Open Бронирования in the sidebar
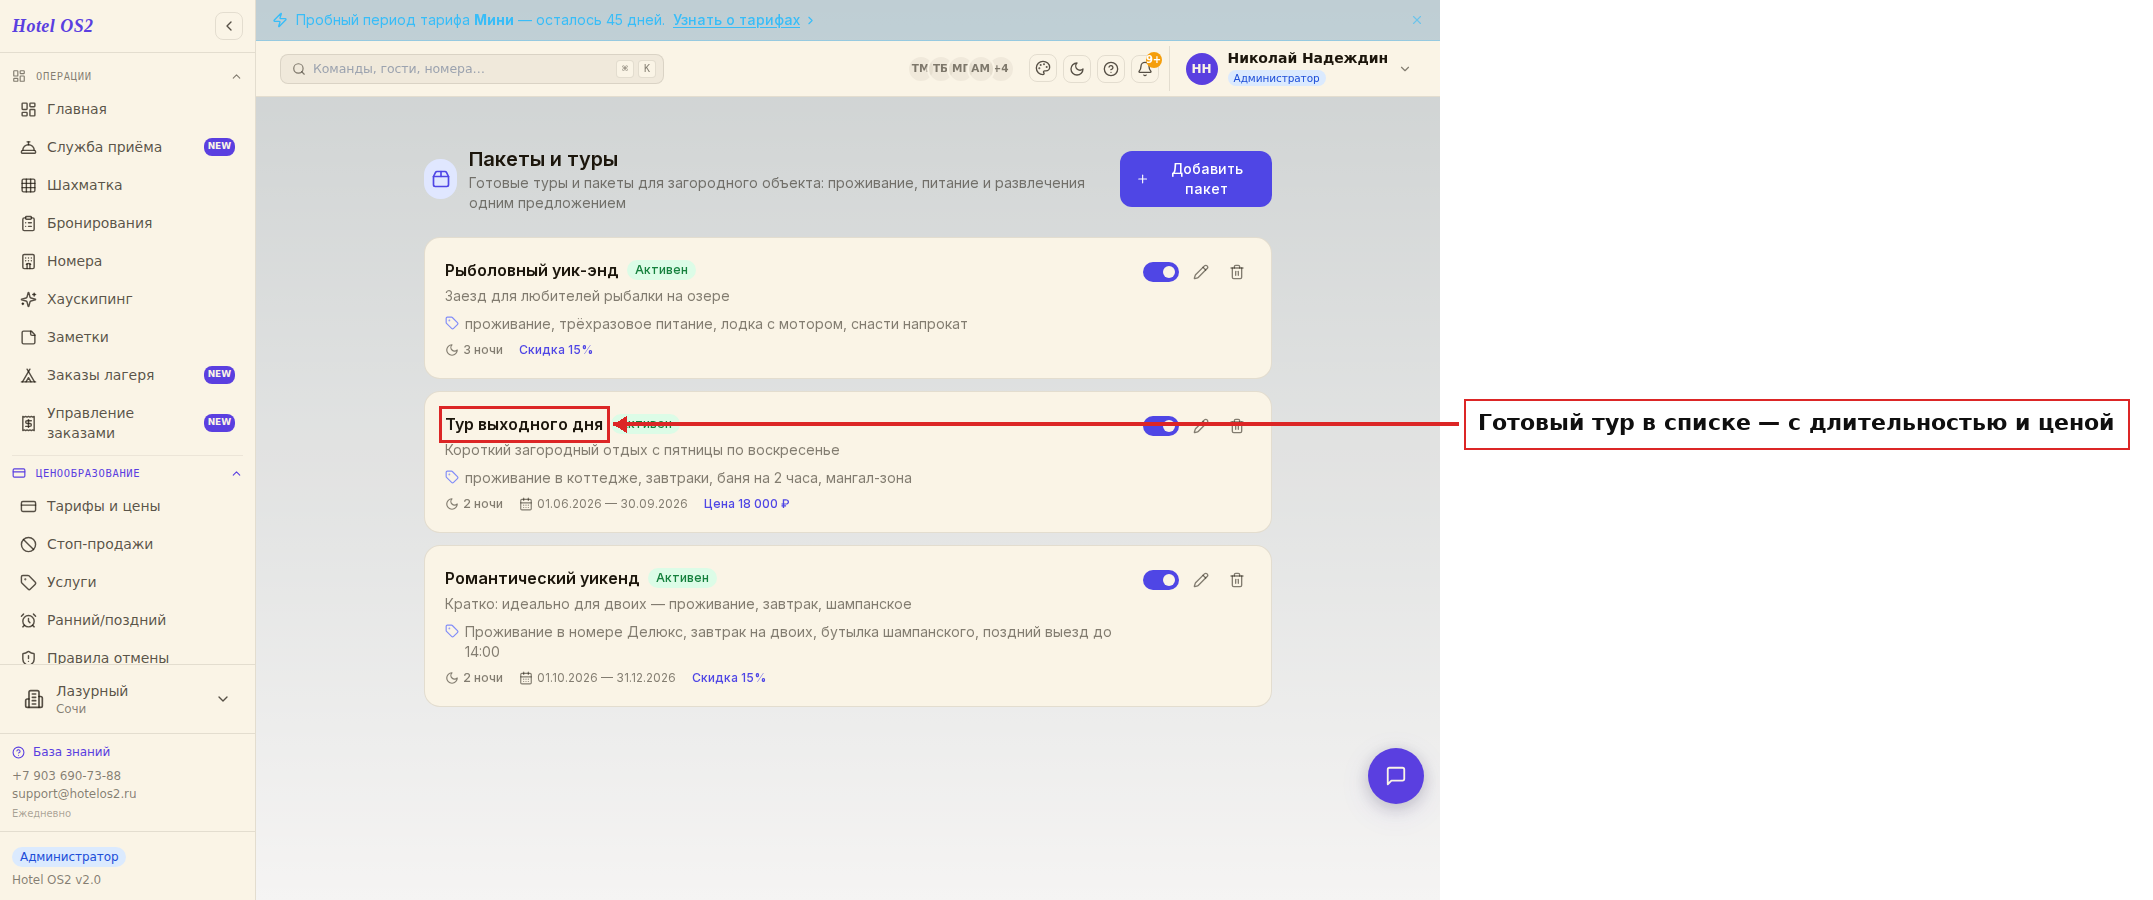2153x900 pixels. (127, 223)
